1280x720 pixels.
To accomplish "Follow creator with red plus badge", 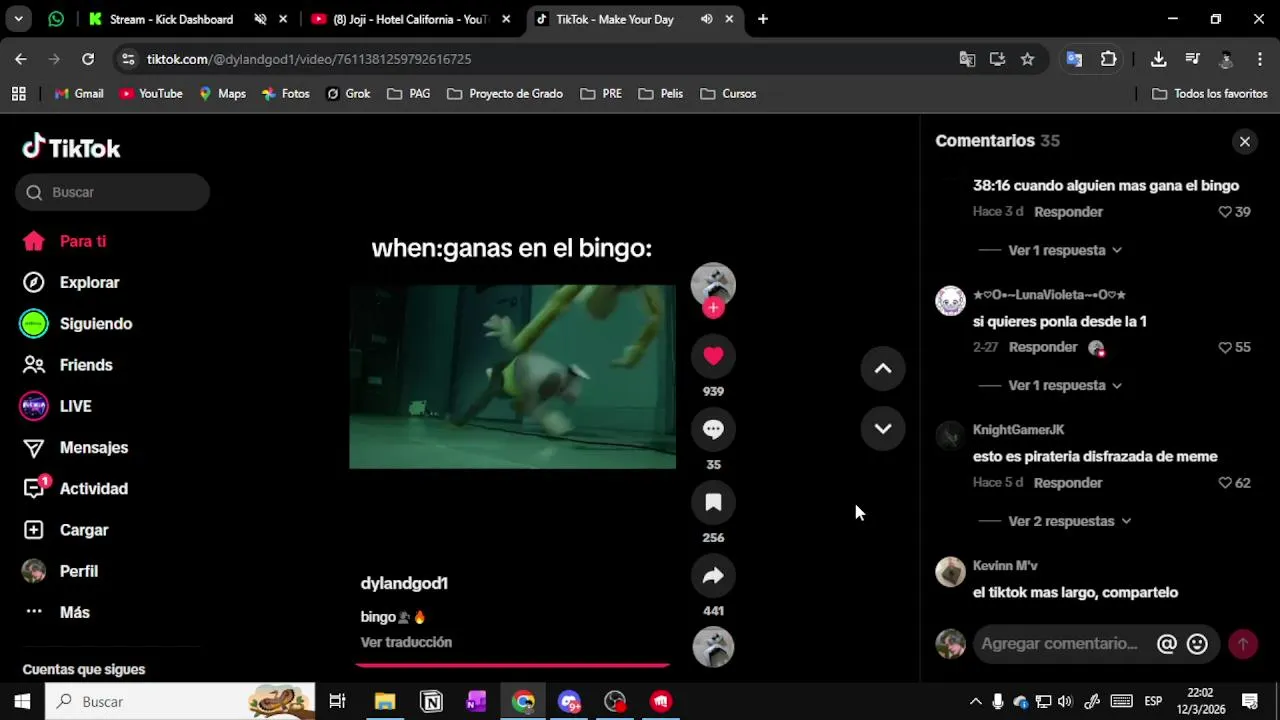I will [x=713, y=308].
